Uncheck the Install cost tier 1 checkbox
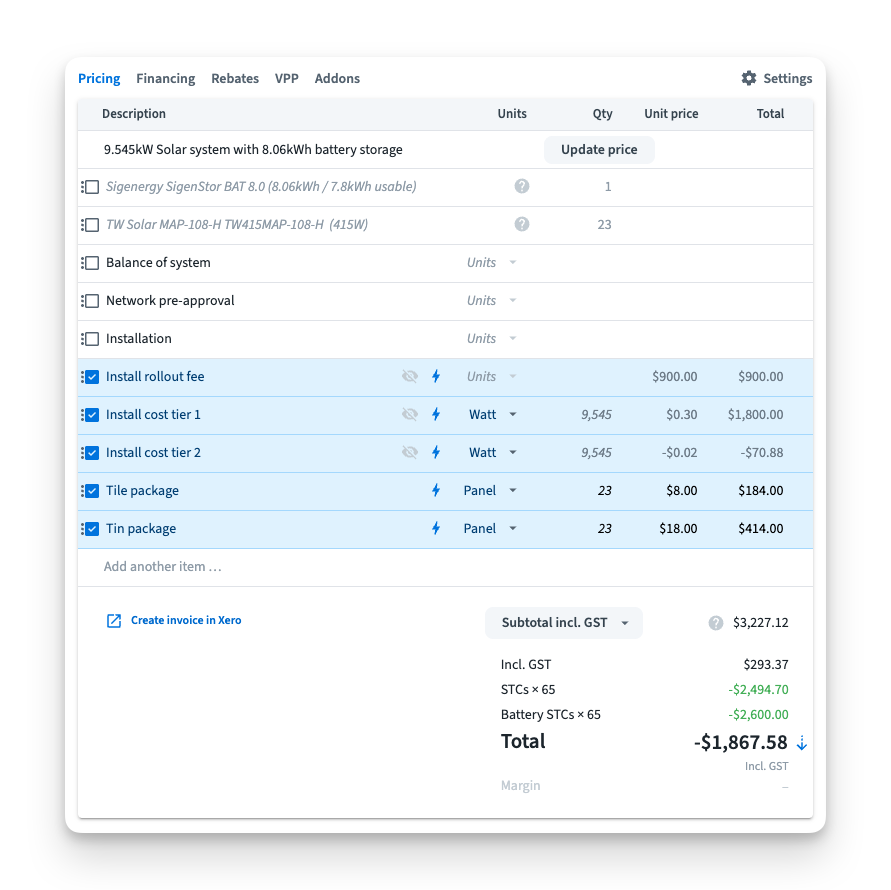The image size is (891, 890). coord(92,415)
